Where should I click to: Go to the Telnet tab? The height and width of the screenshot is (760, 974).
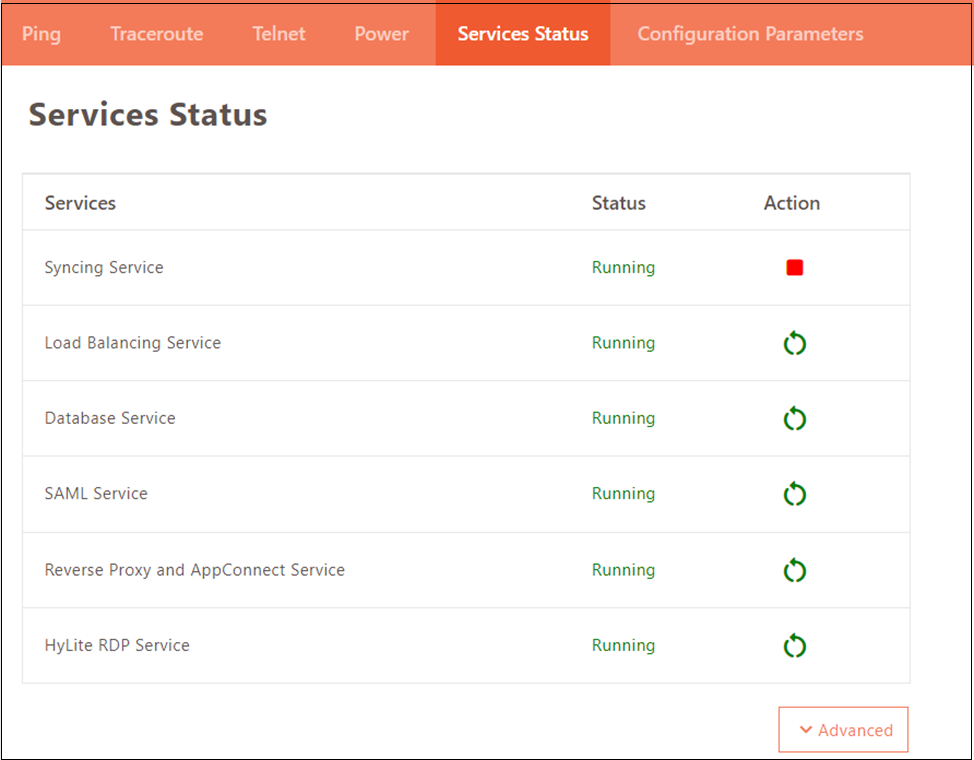[x=279, y=34]
